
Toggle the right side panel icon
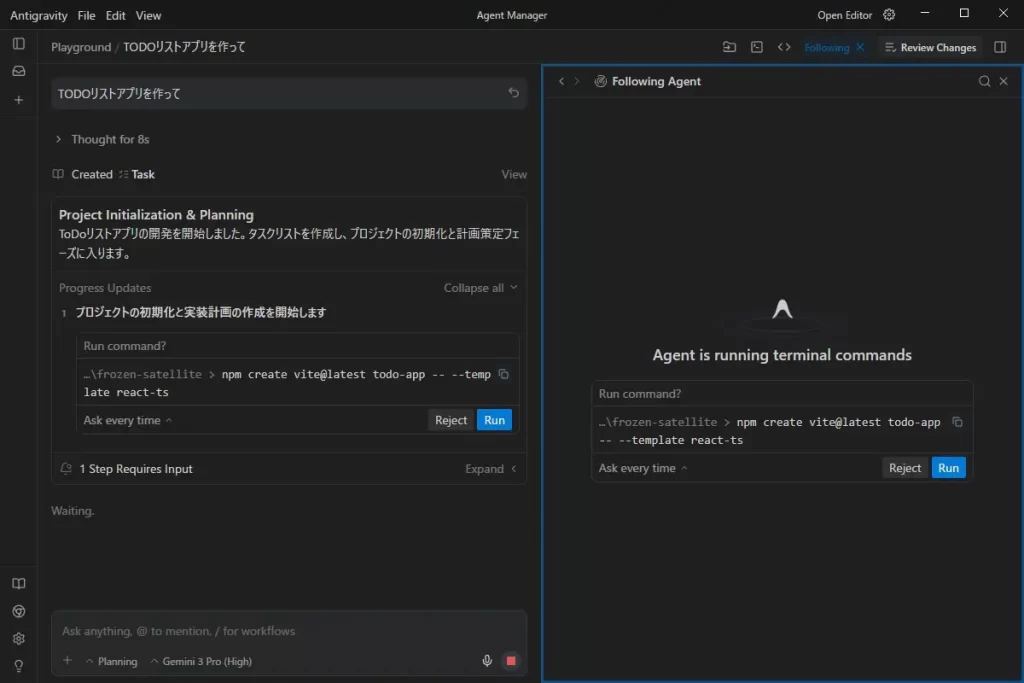tap(1000, 47)
